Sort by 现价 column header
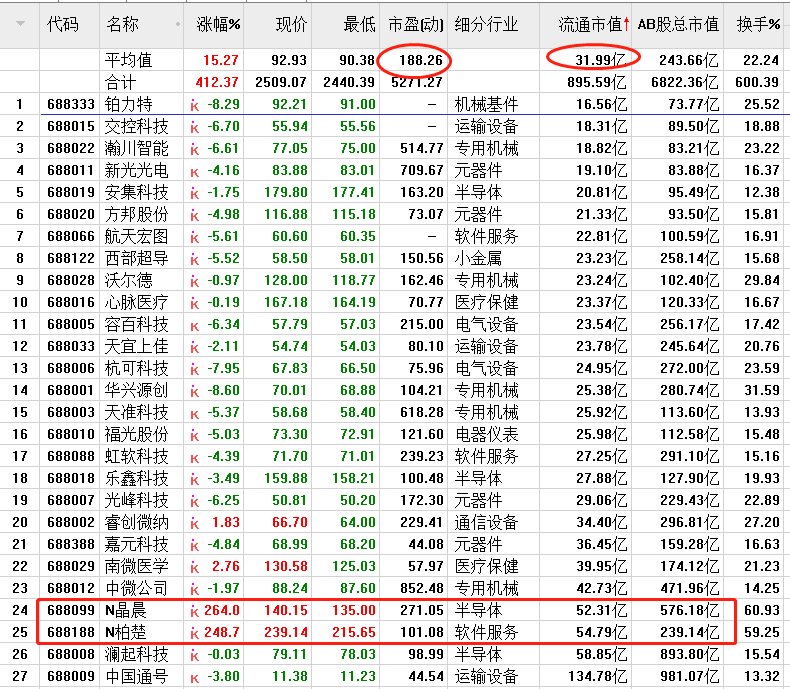Image resolution: width=790 pixels, height=689 pixels. 291,24
